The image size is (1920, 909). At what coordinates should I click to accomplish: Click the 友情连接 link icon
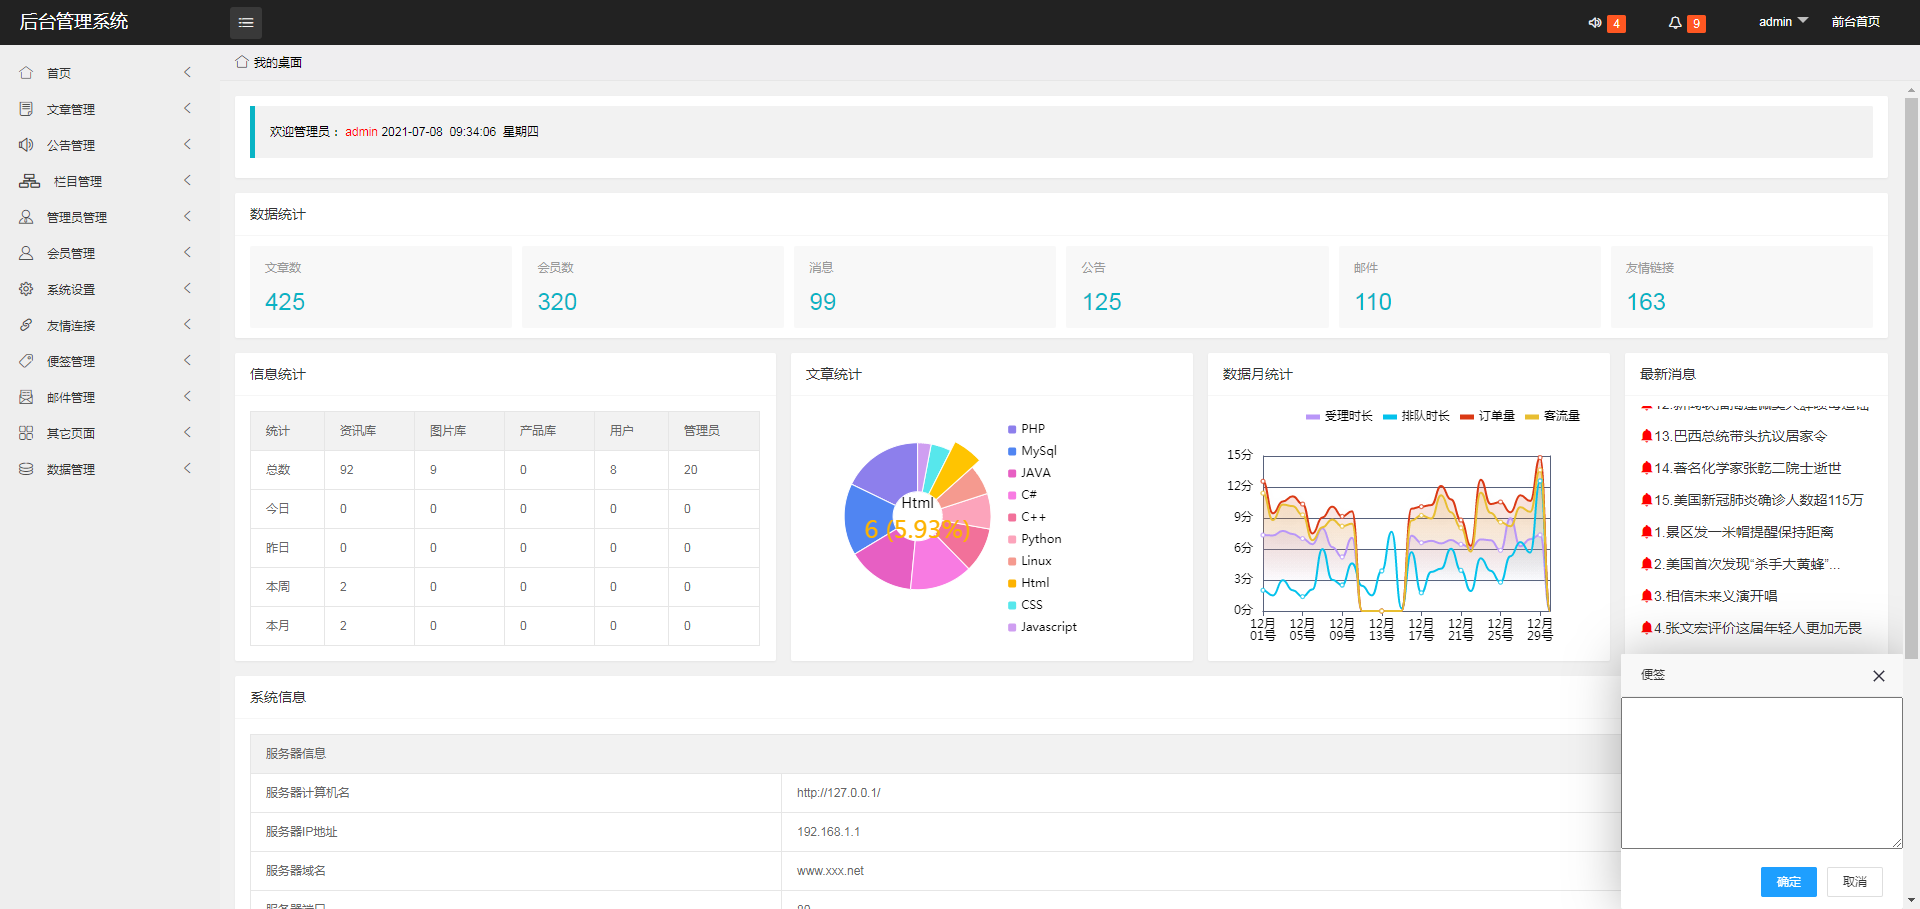click(x=26, y=325)
